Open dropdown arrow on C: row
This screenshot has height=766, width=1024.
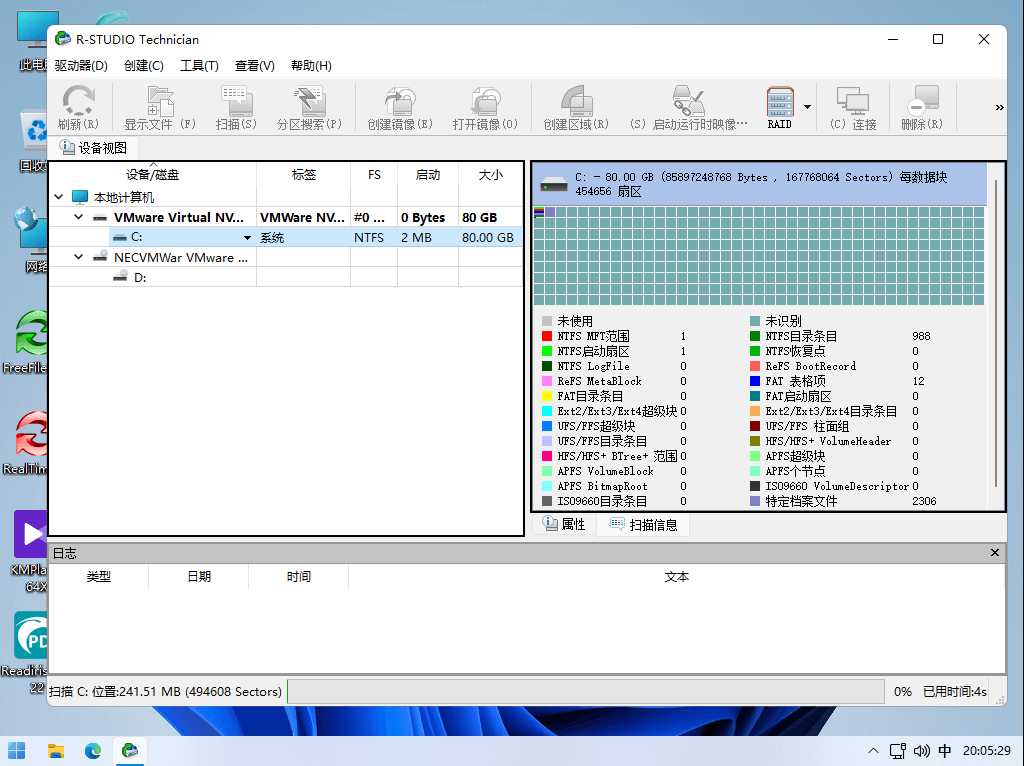coord(248,238)
